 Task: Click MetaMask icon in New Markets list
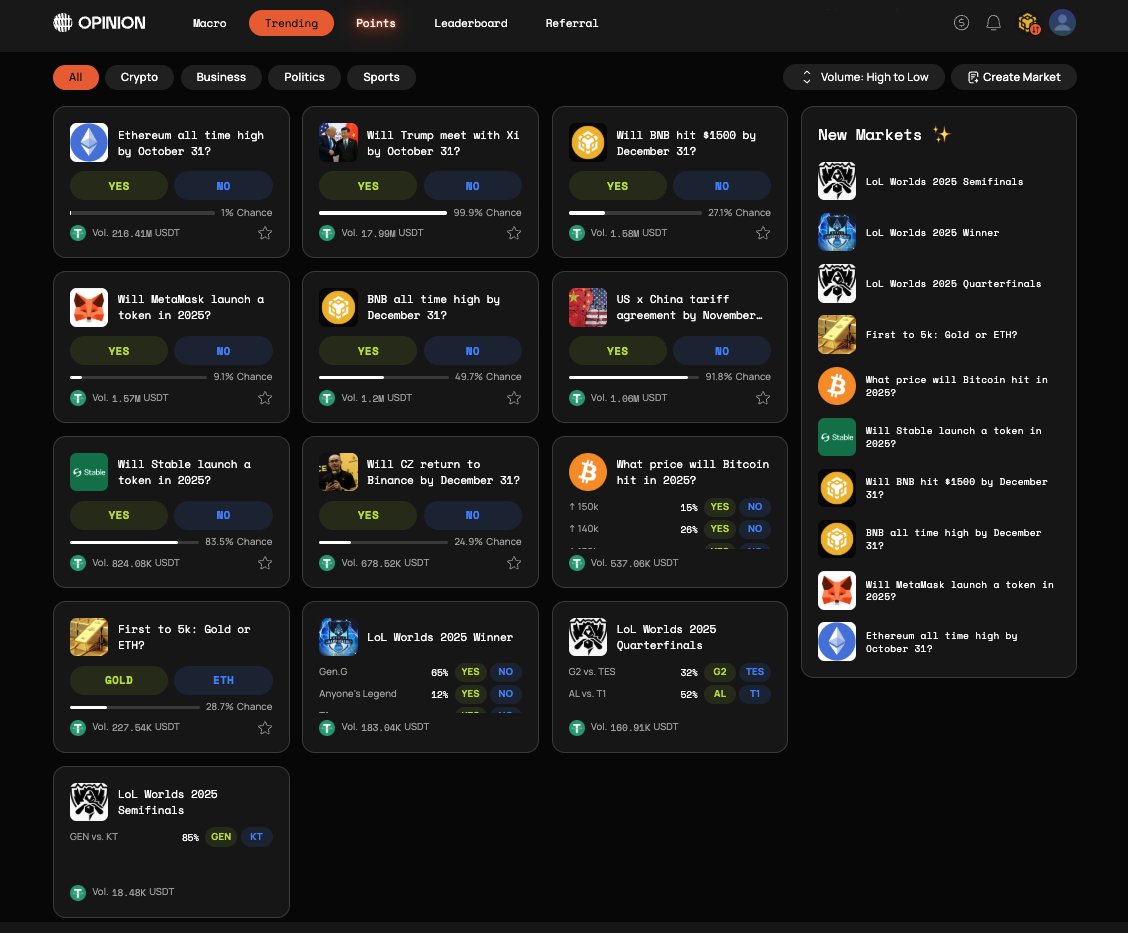pyautogui.click(x=837, y=590)
